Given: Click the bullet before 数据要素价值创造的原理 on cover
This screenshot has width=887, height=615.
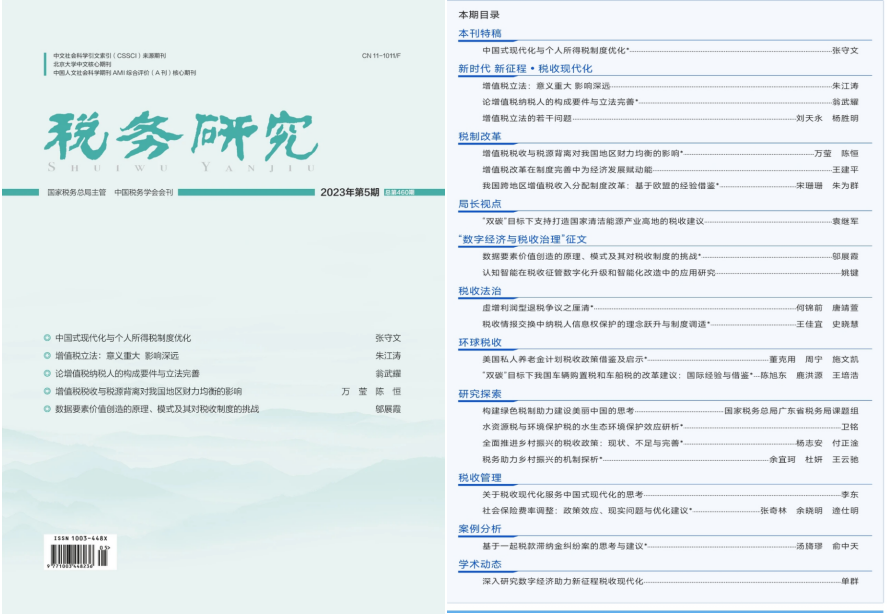Looking at the screenshot, I should point(48,409).
